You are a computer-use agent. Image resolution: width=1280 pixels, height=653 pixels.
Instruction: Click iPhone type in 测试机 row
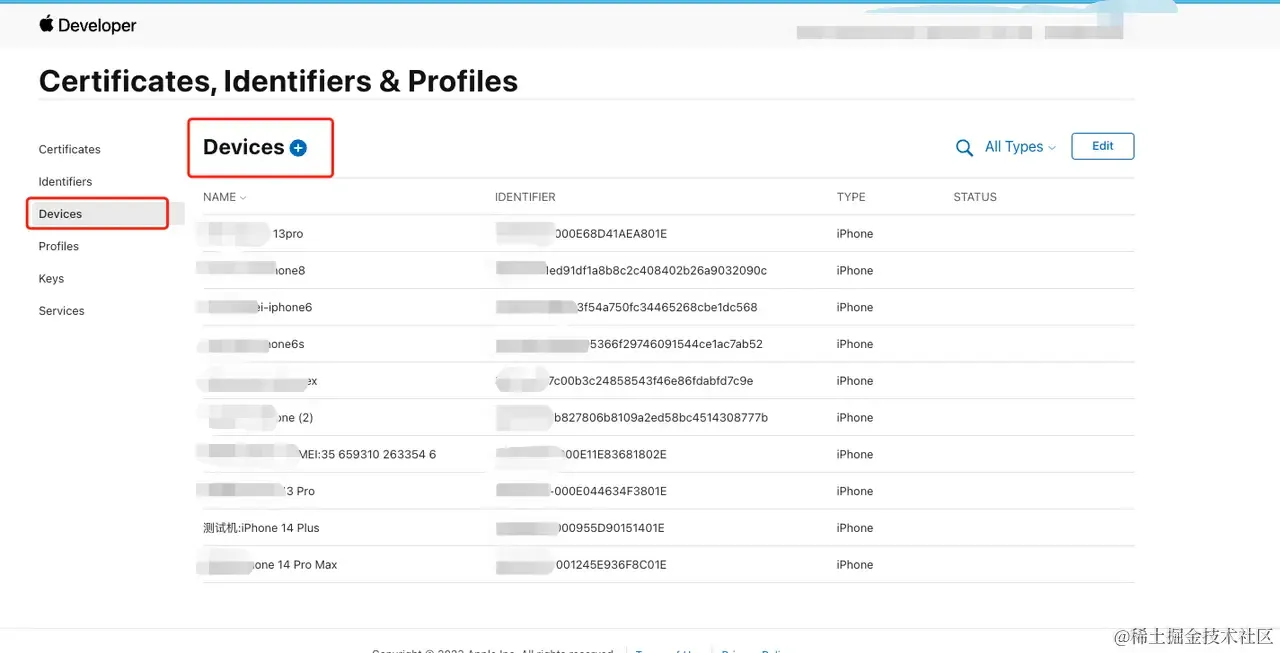coord(855,528)
